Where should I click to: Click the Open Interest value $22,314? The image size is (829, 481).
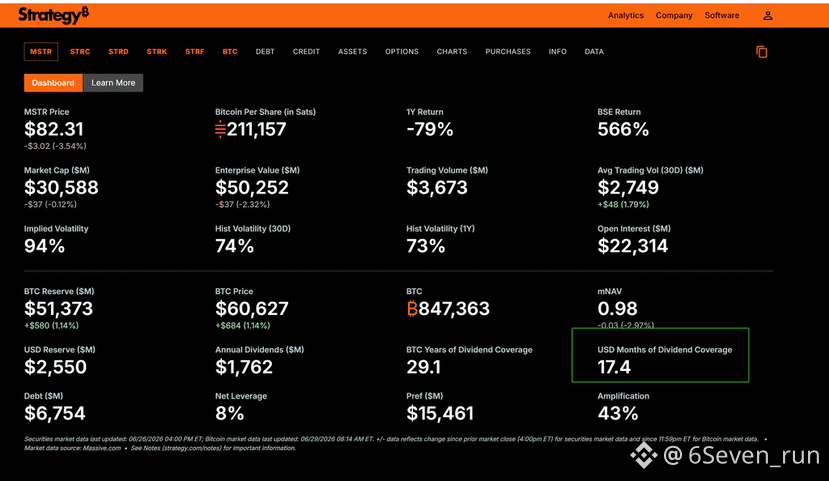tap(633, 246)
